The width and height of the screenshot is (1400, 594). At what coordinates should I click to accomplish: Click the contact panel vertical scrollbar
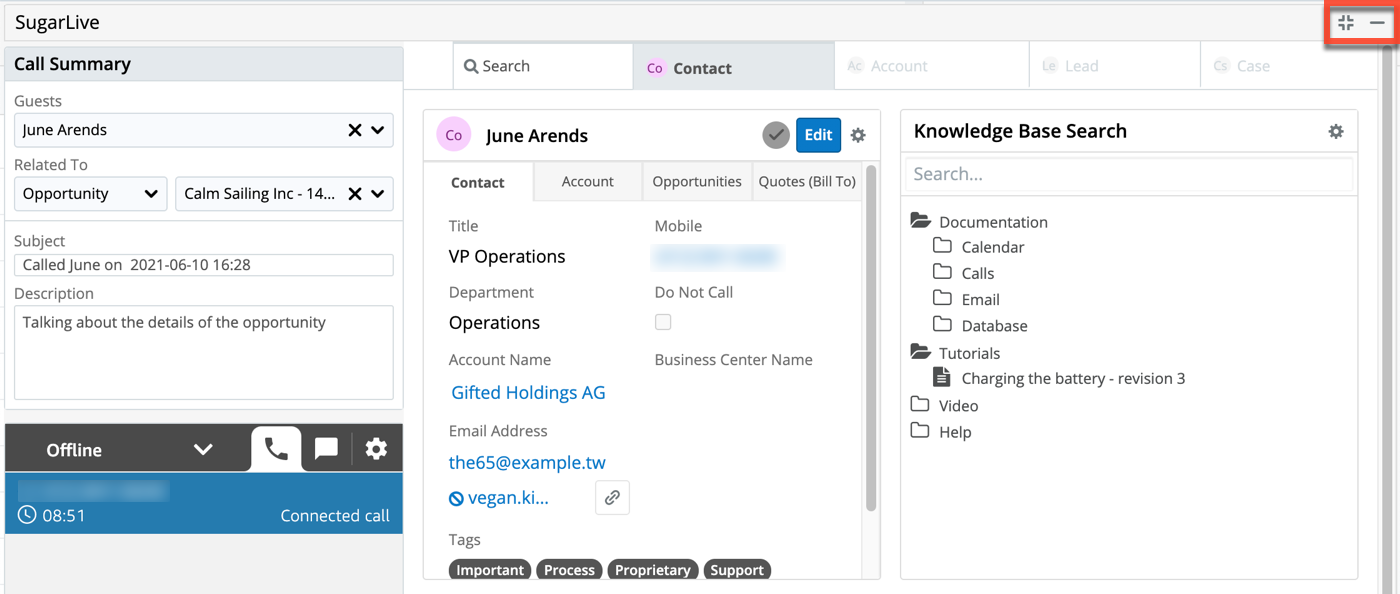pos(870,340)
